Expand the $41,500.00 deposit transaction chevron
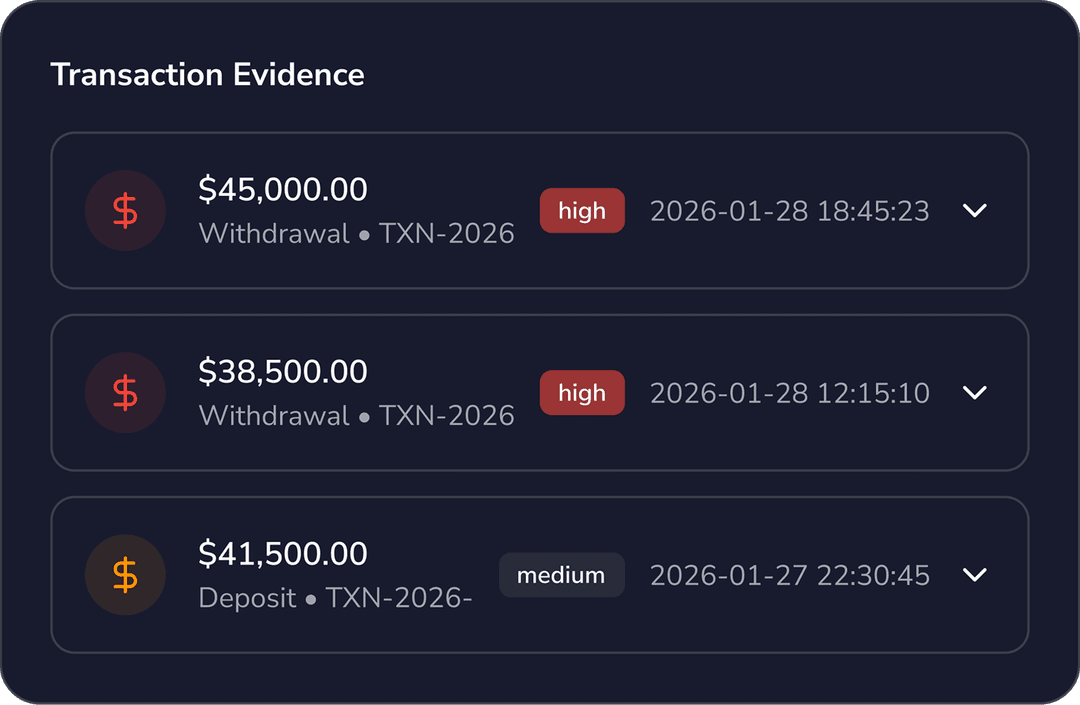 pyautogui.click(x=974, y=575)
